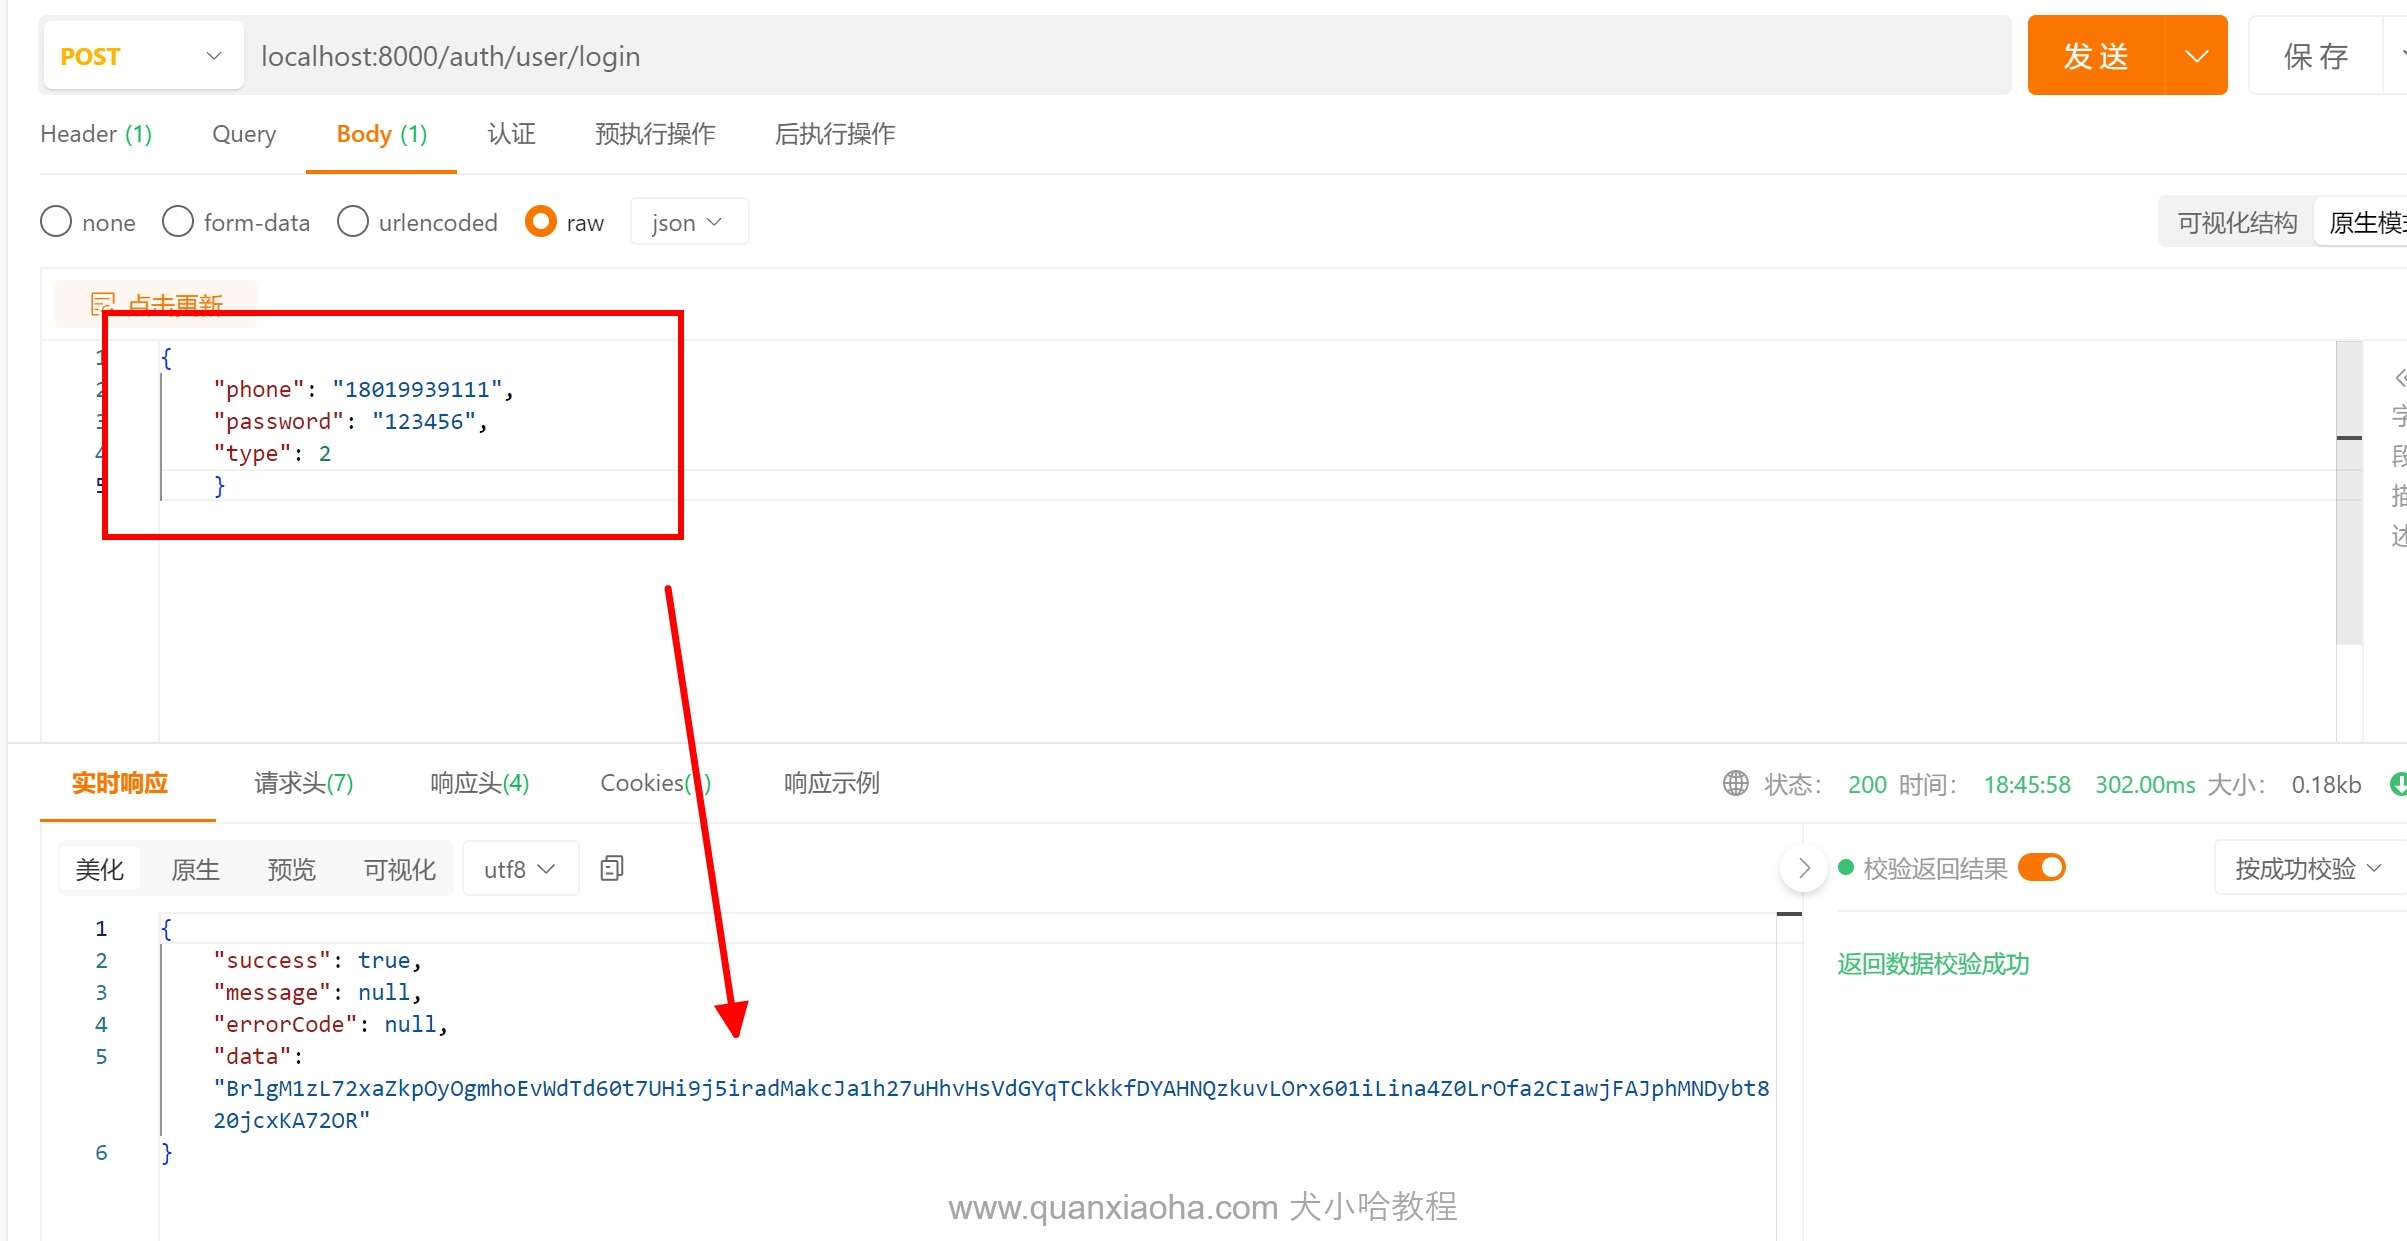Toggle the 校验返回结果 switch
This screenshot has width=2407, height=1241.
tap(2041, 867)
